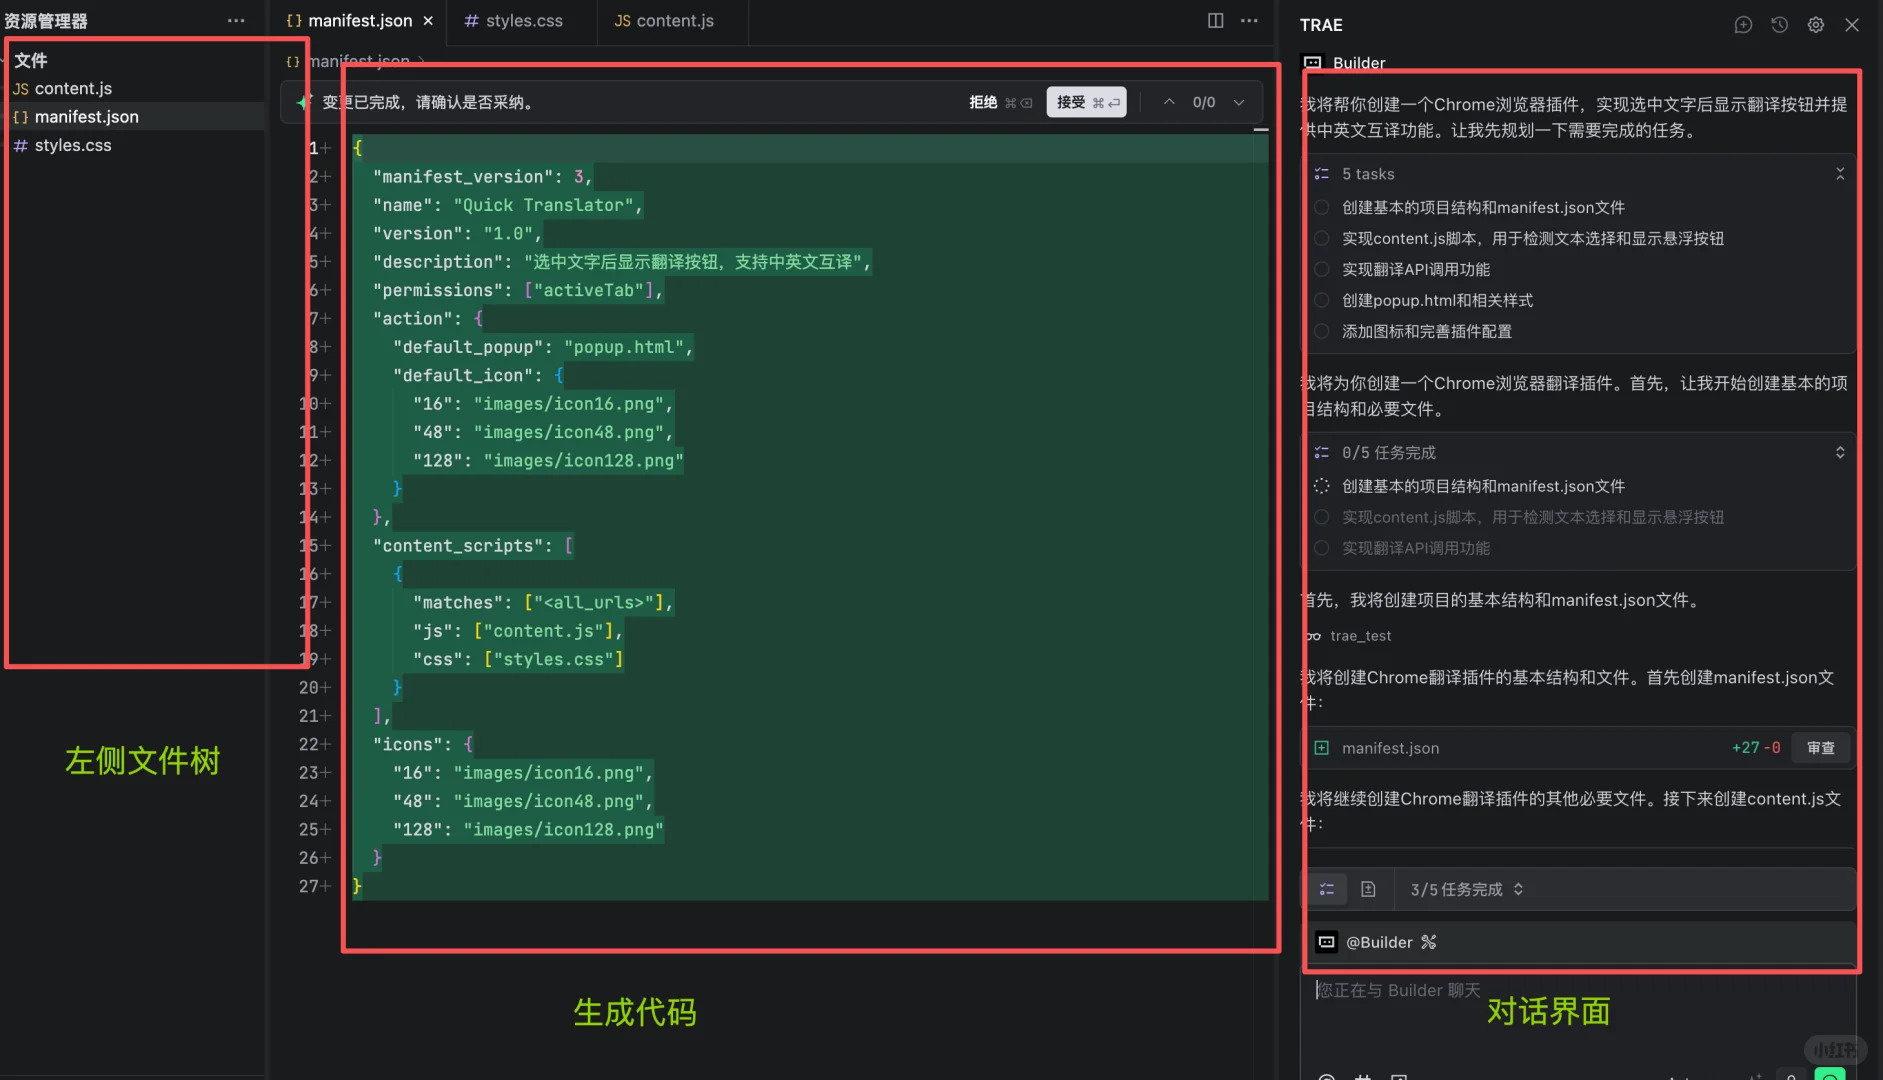Open the TRAE panel settings gear
1883x1080 pixels.
(1815, 25)
